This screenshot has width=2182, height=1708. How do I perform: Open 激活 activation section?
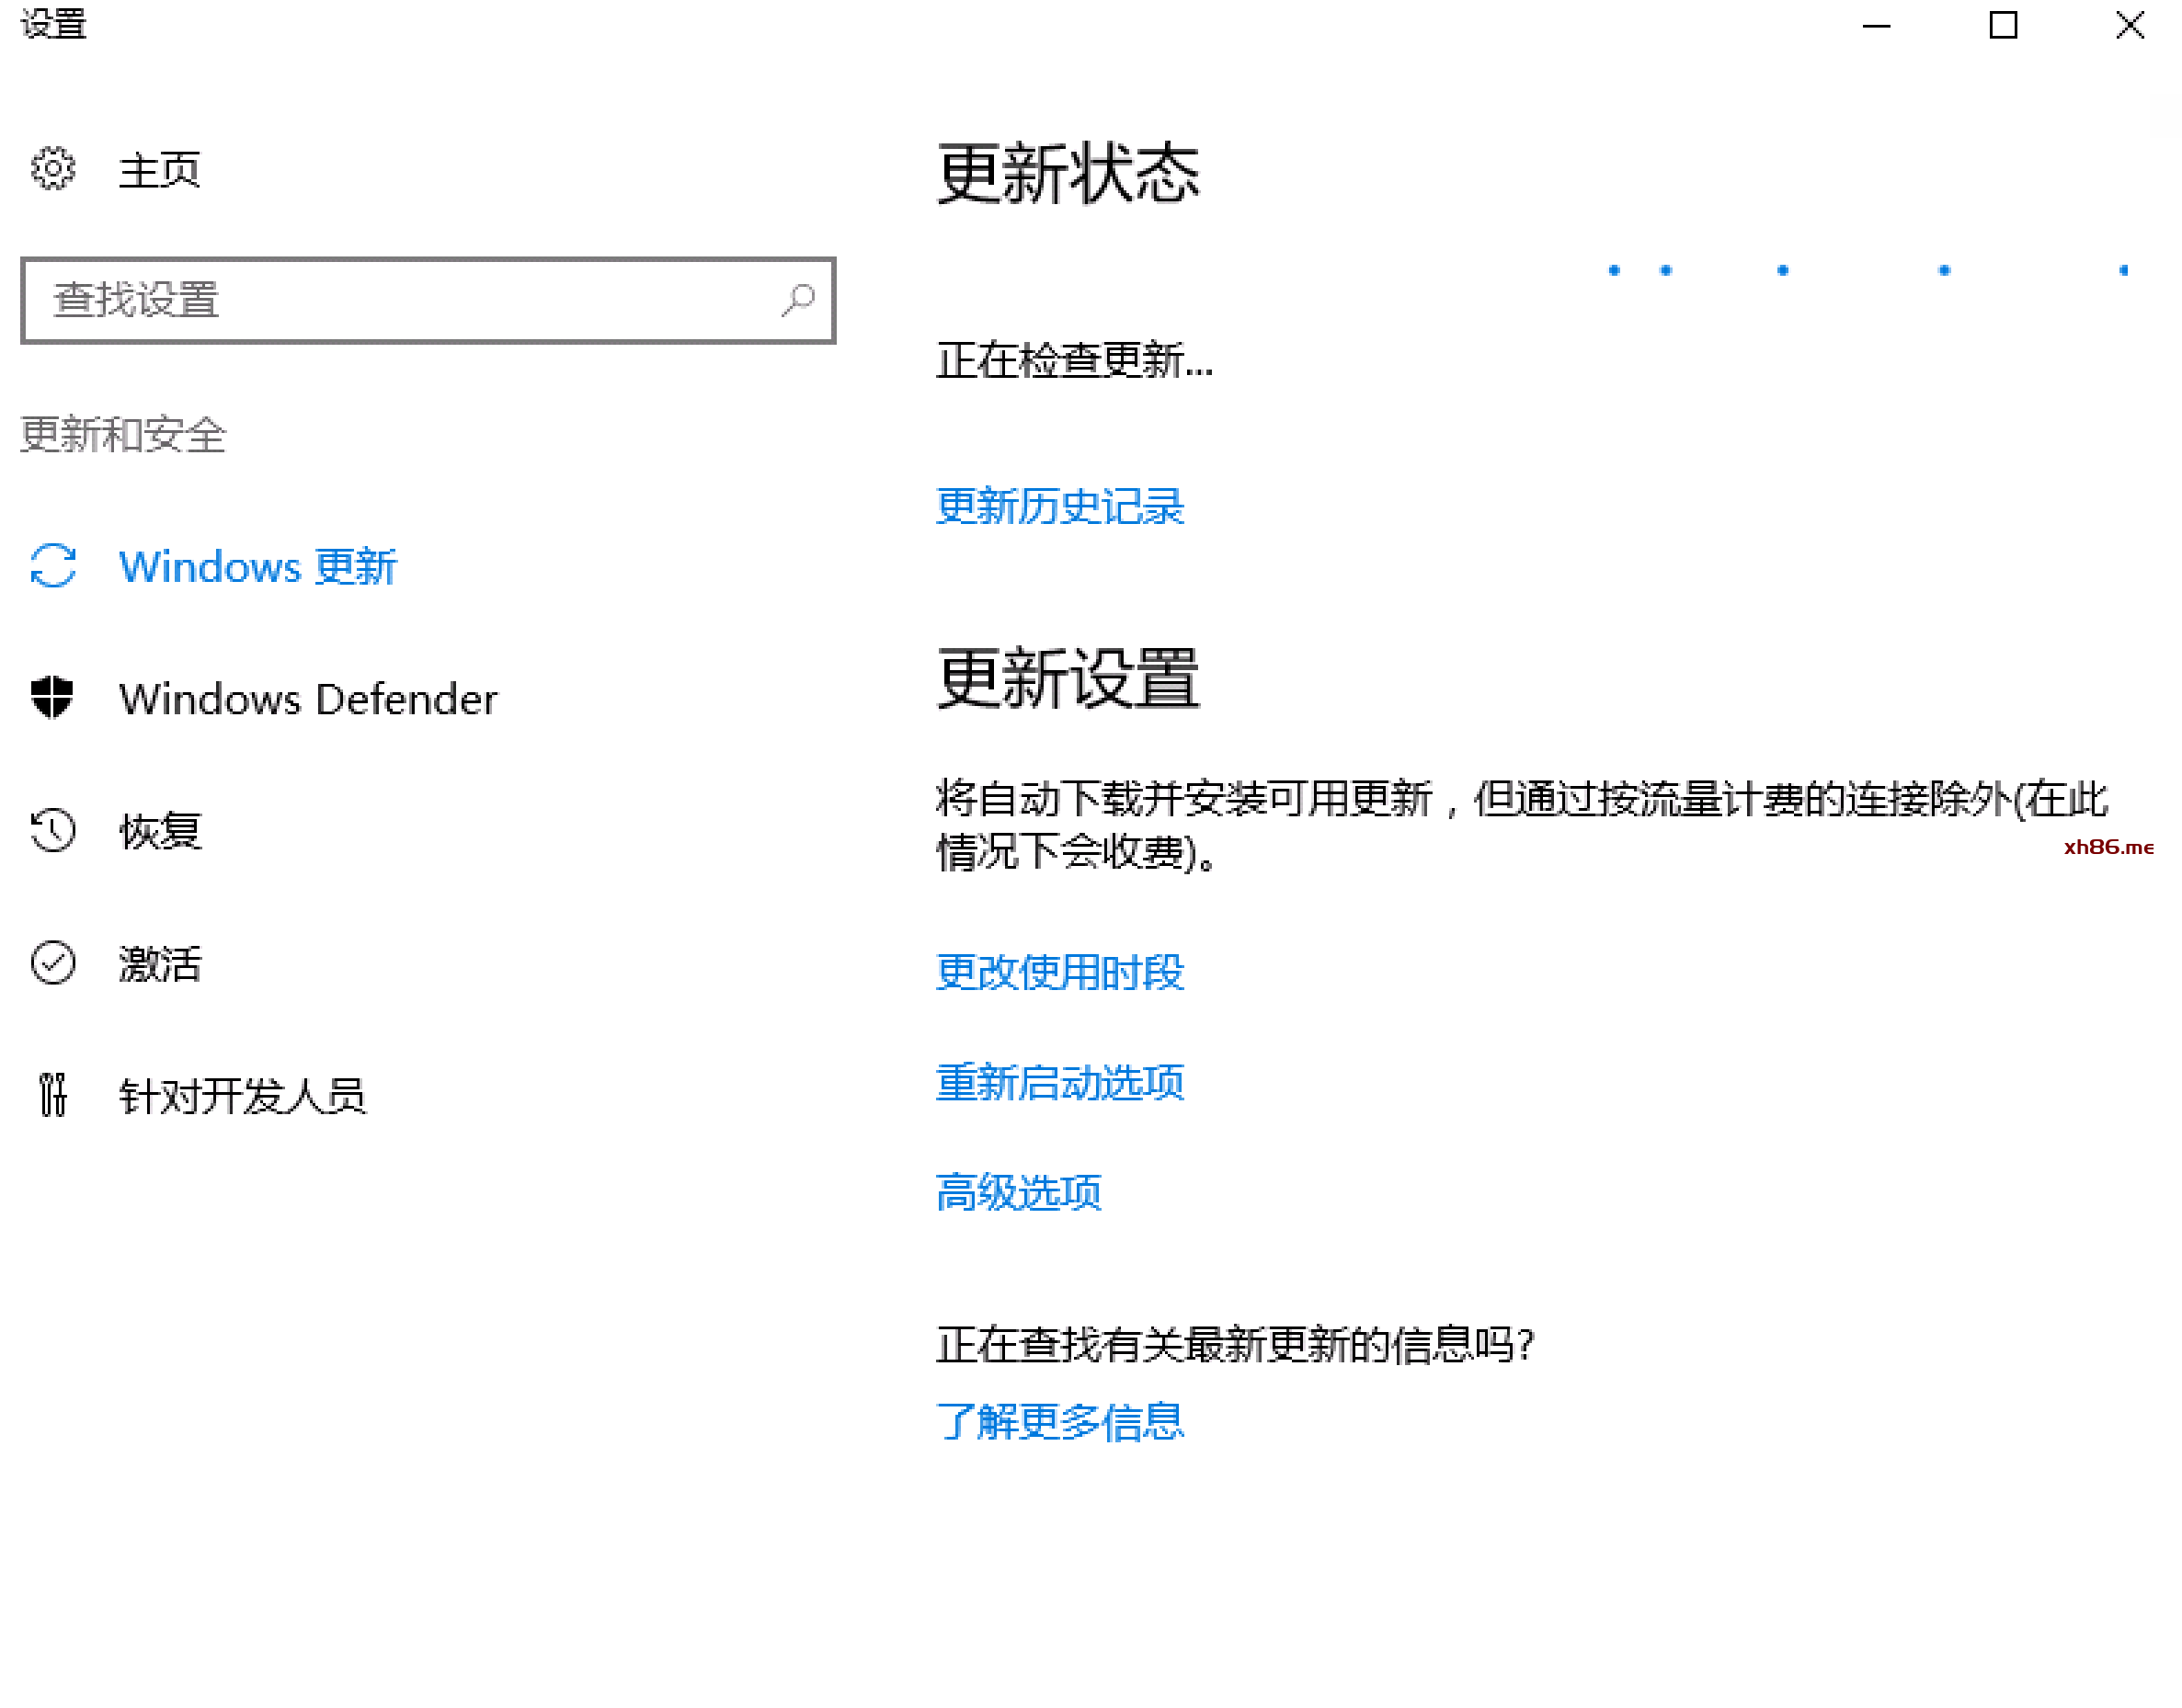(x=160, y=964)
